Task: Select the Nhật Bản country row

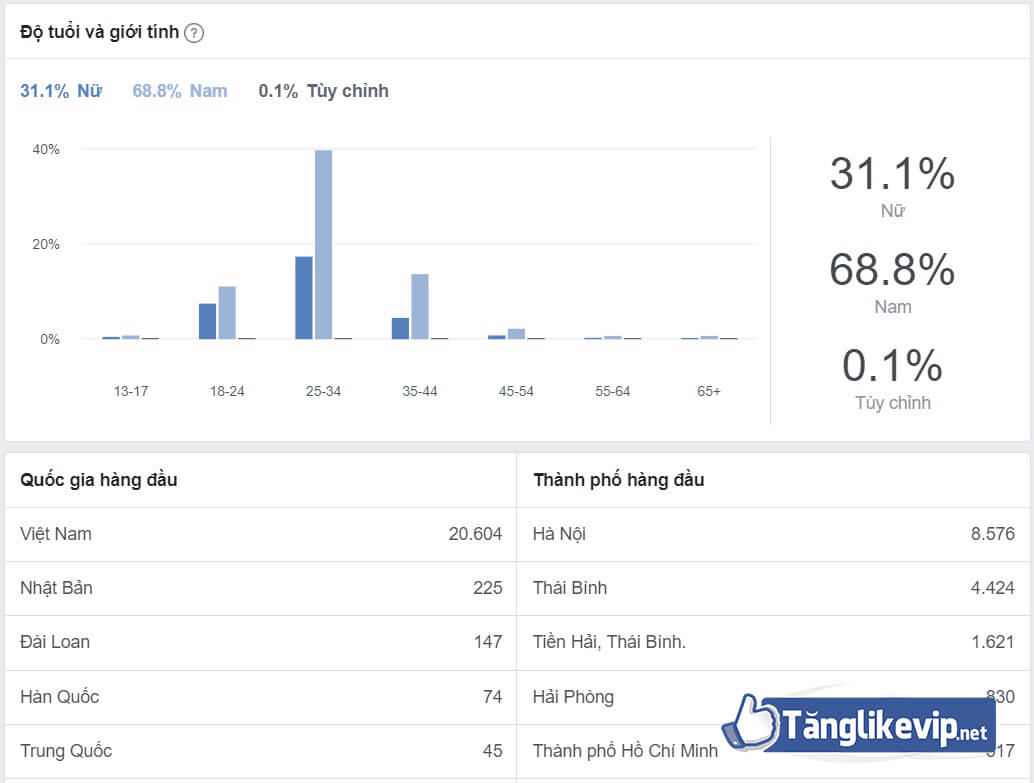Action: tap(260, 588)
